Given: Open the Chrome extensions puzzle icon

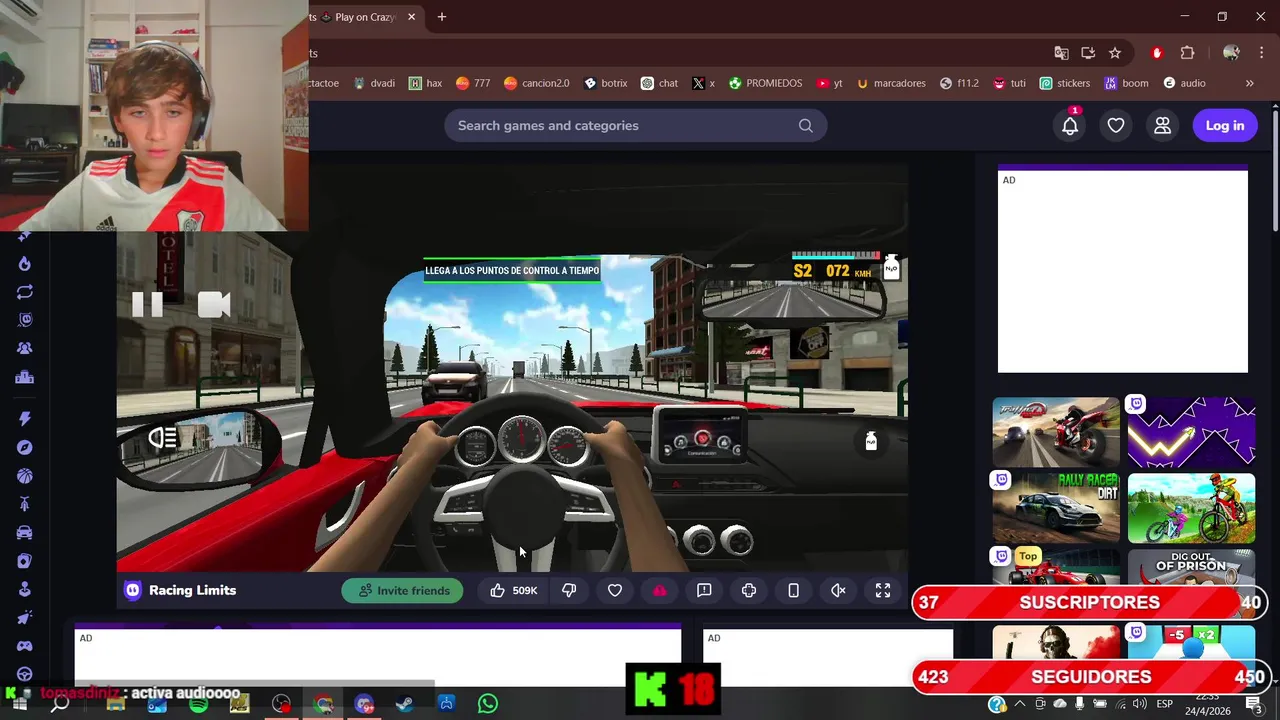Looking at the screenshot, I should (x=1188, y=53).
